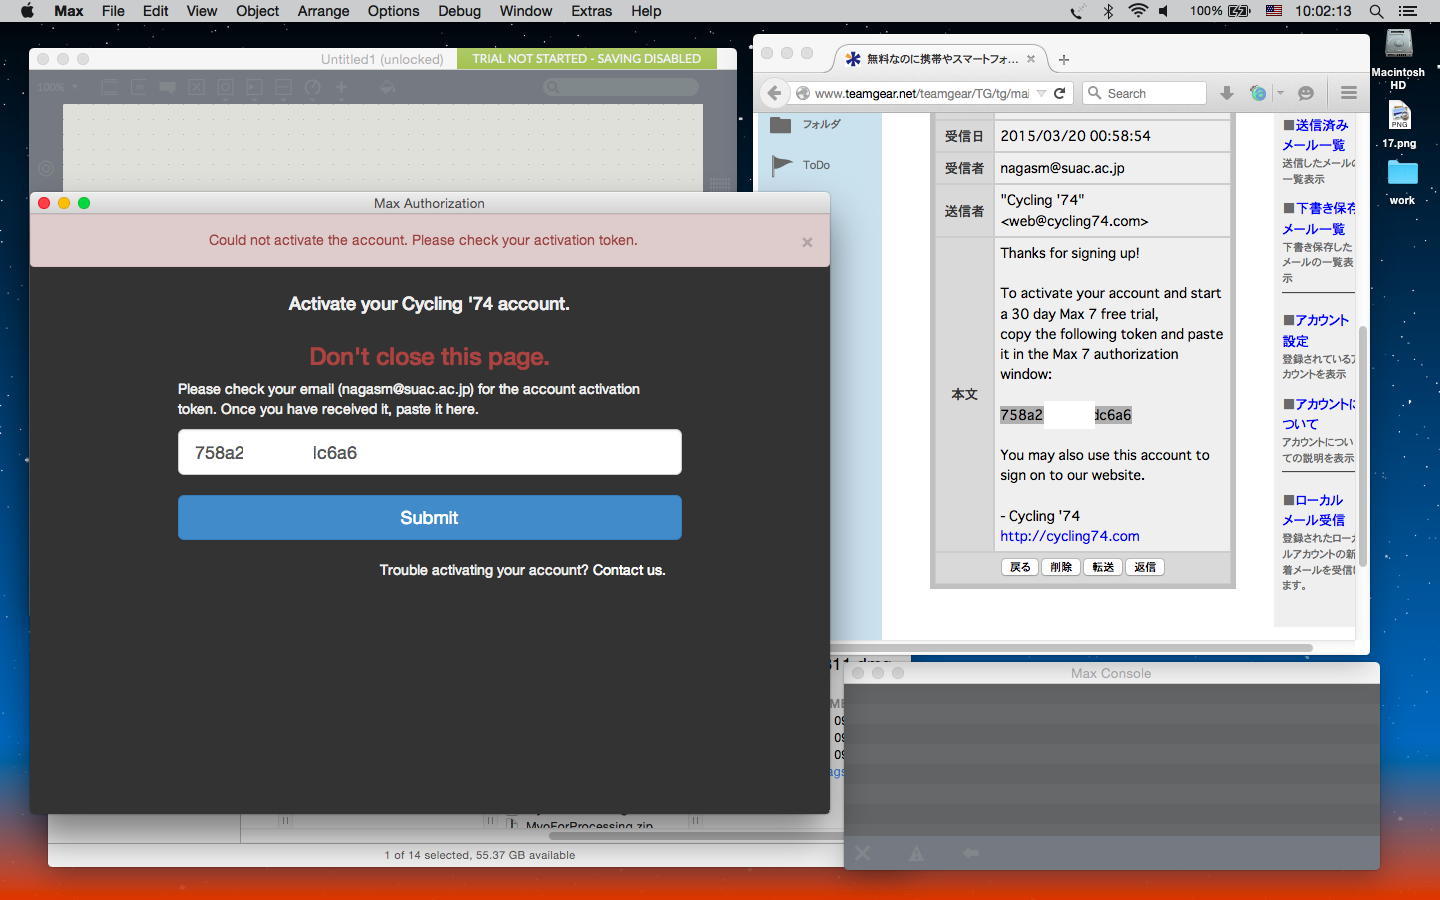Click the 削除 delete button
1440x900 pixels.
[1061, 567]
